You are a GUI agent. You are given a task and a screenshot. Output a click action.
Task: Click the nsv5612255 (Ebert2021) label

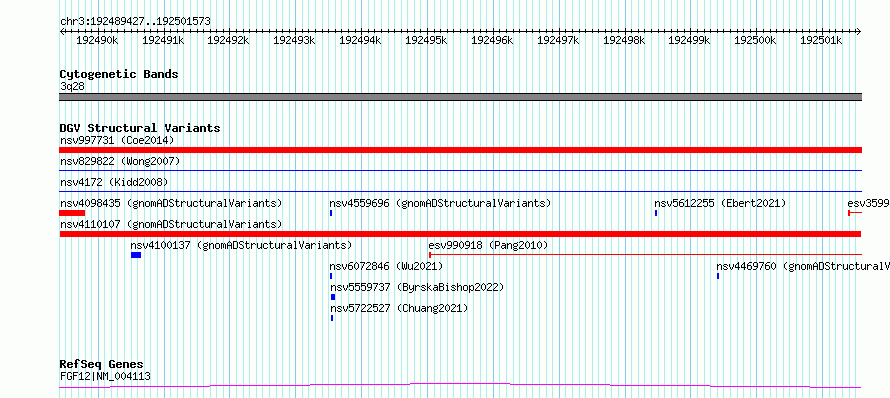point(720,203)
